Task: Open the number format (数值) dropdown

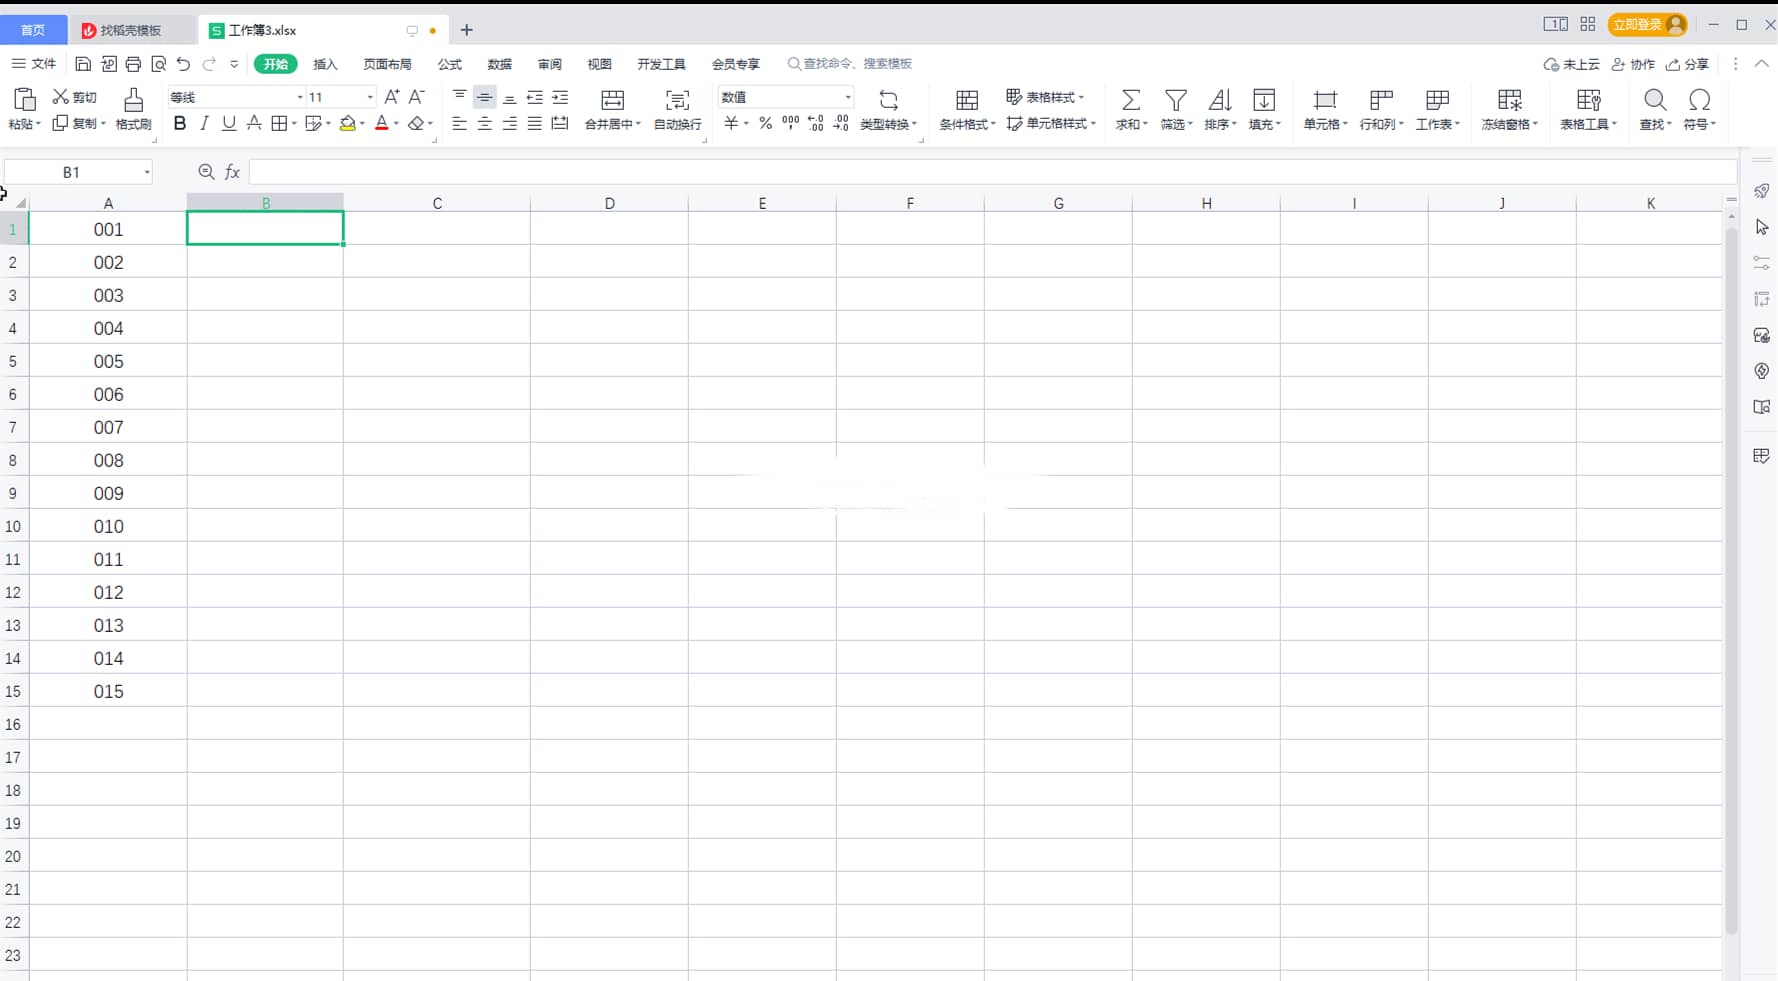Action: point(848,97)
